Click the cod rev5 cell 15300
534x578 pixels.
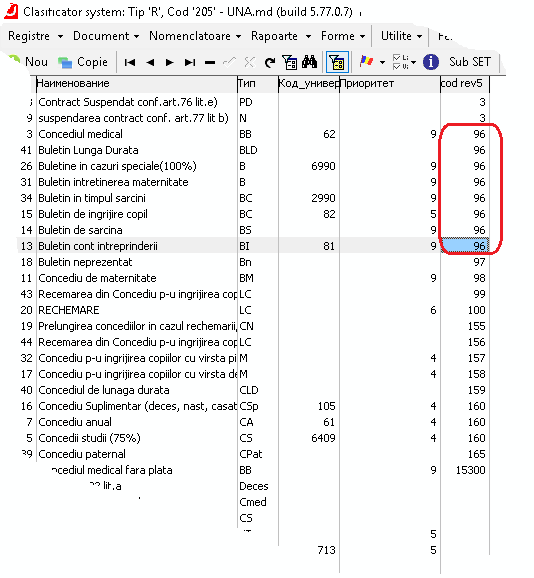click(x=465, y=470)
